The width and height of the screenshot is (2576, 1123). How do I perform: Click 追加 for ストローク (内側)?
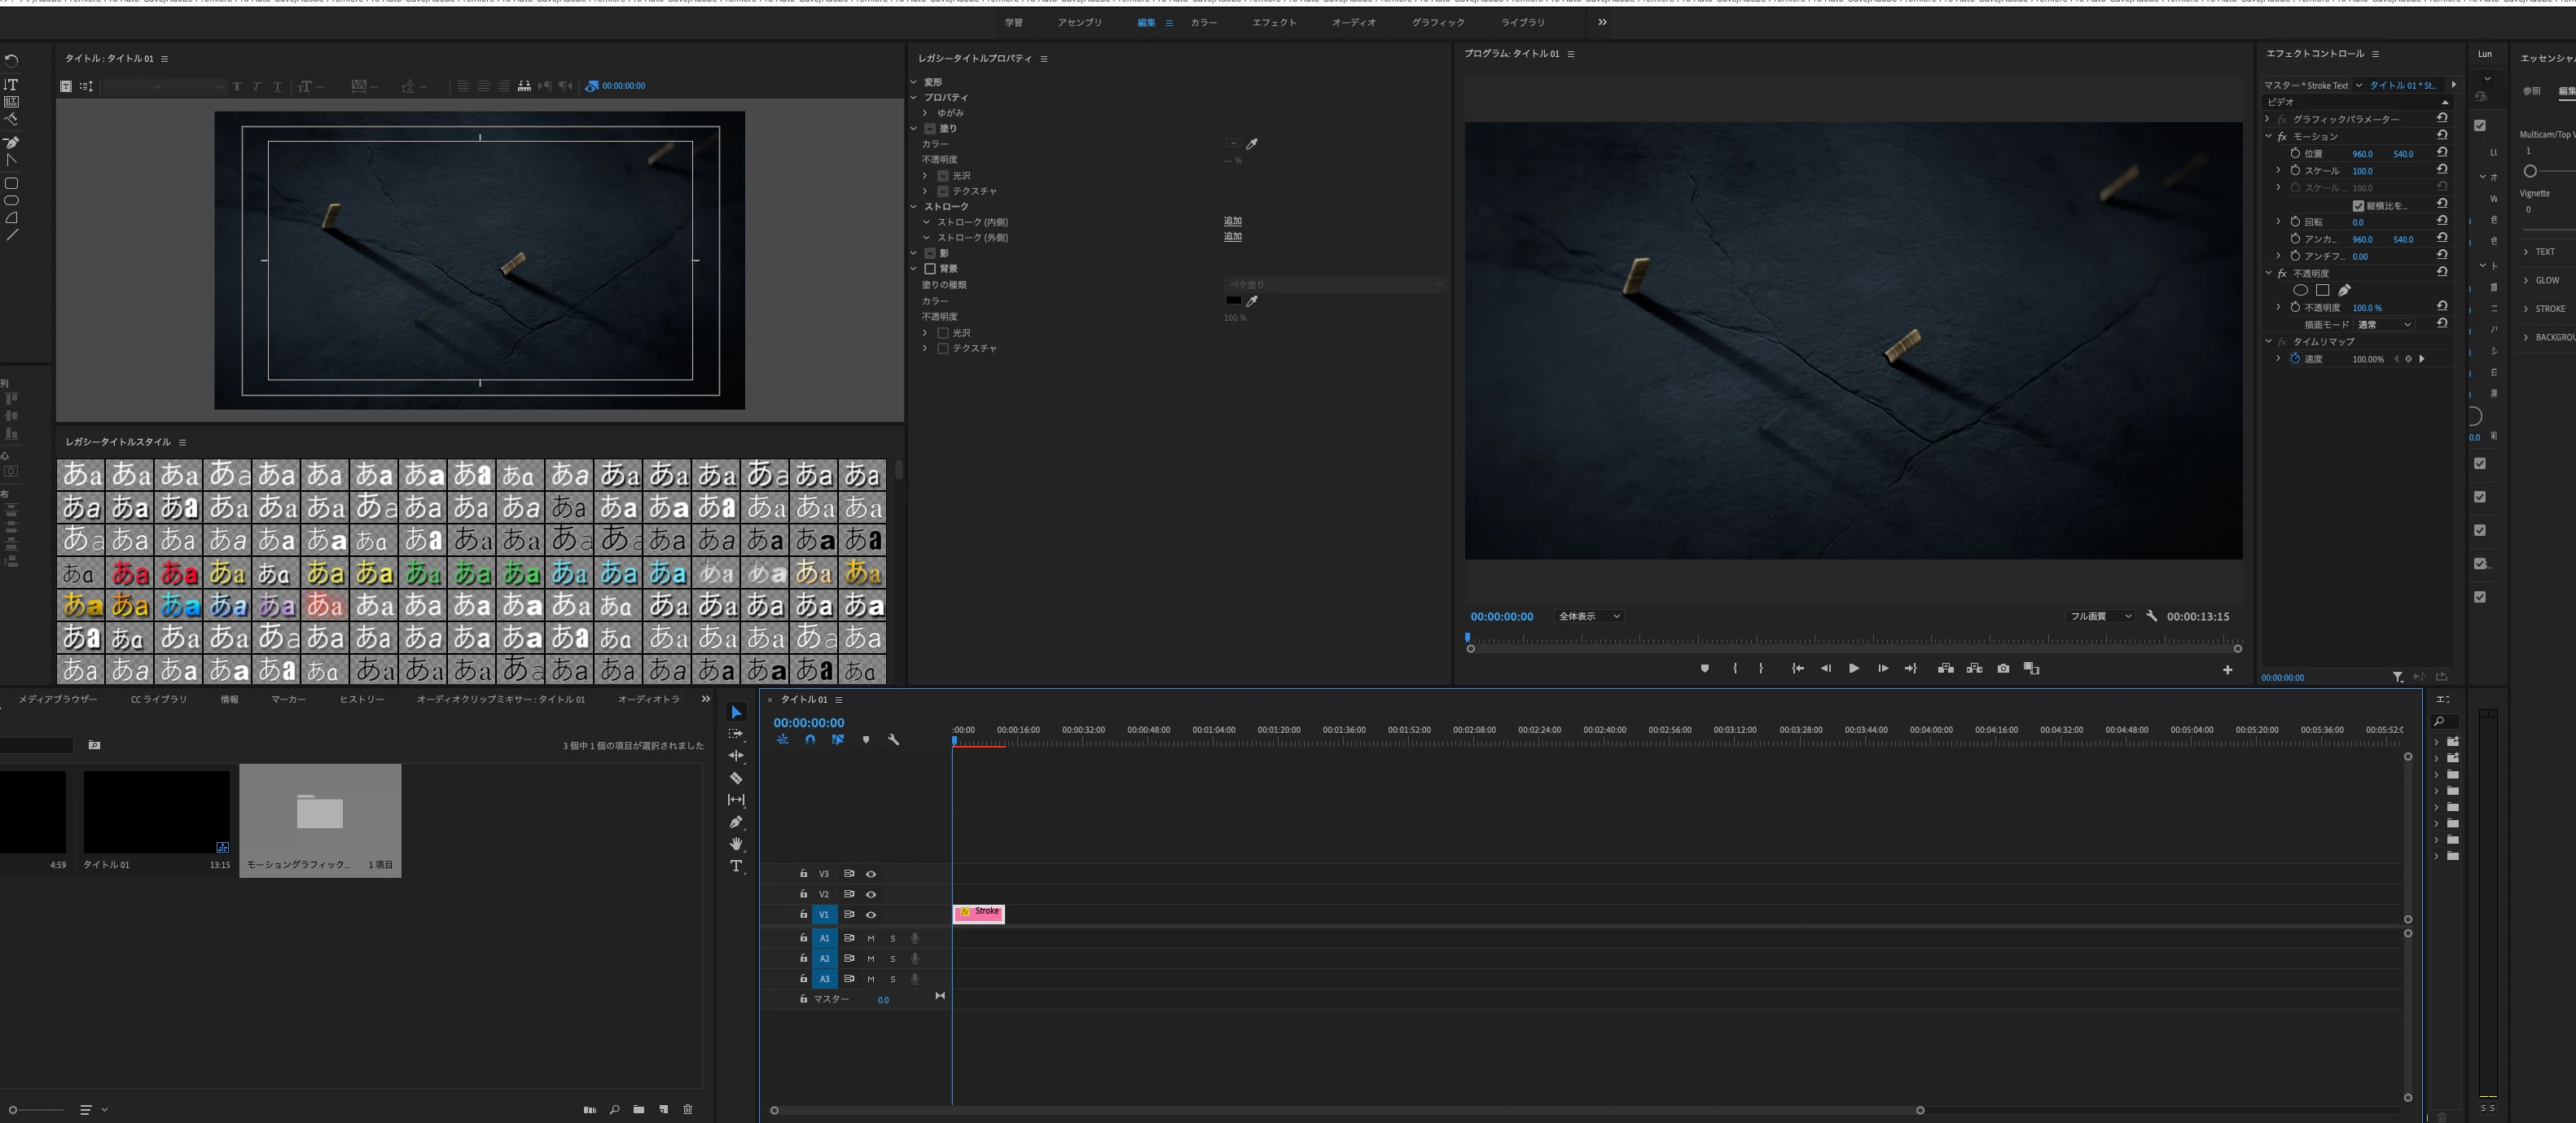(1232, 221)
